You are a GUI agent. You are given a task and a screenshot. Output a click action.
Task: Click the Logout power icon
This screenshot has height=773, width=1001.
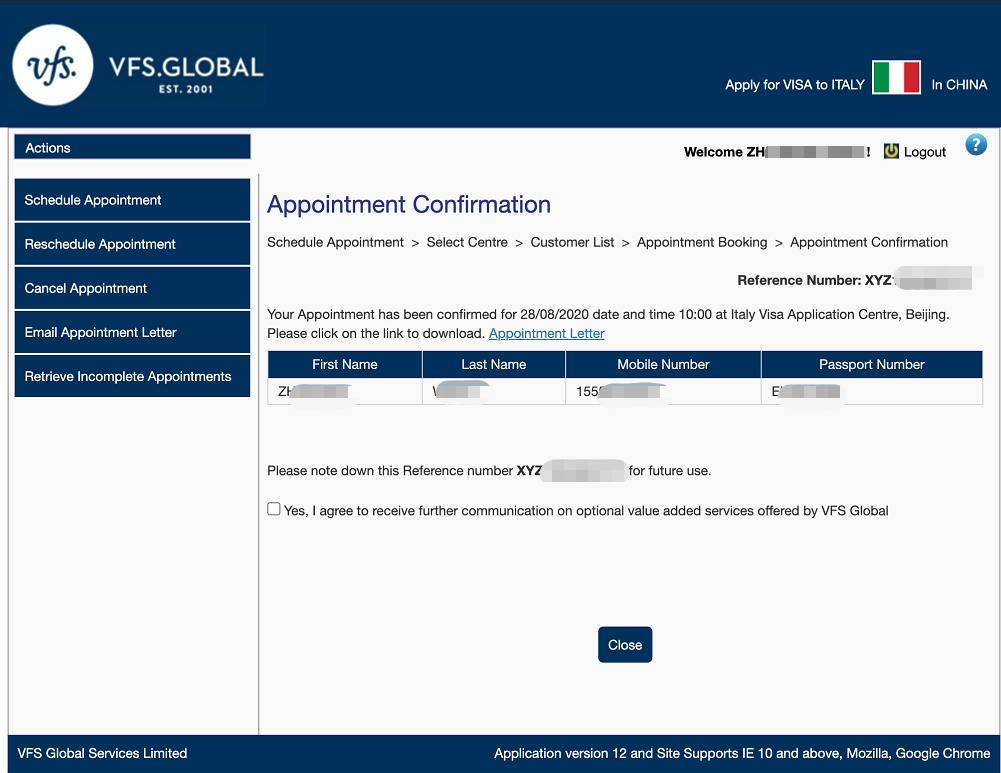click(x=891, y=151)
